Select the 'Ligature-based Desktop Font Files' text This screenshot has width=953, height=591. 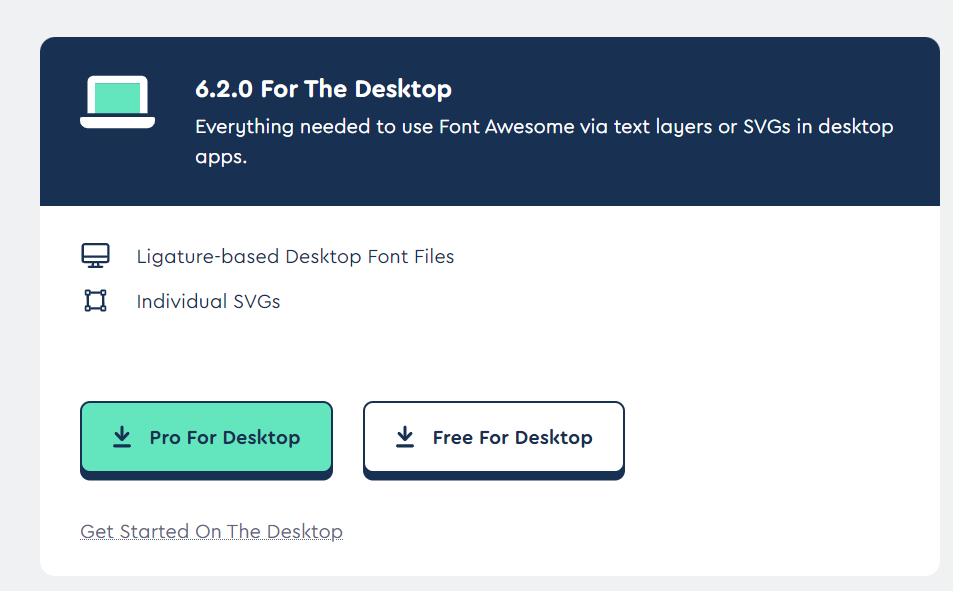pyautogui.click(x=295, y=257)
